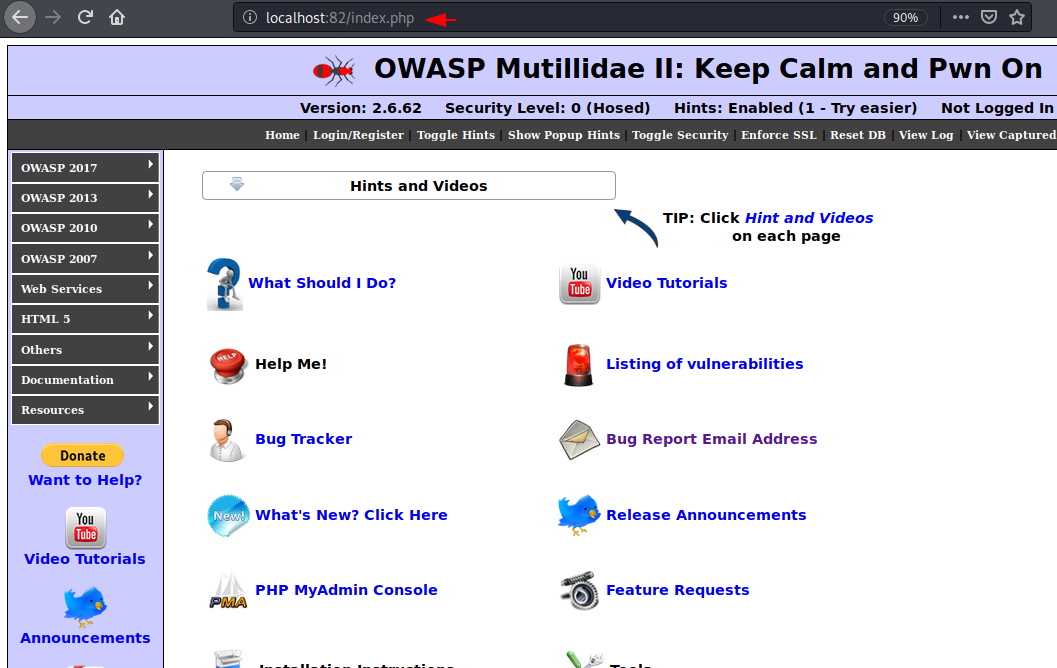Click the browser URL address field

pyautogui.click(x=560, y=18)
